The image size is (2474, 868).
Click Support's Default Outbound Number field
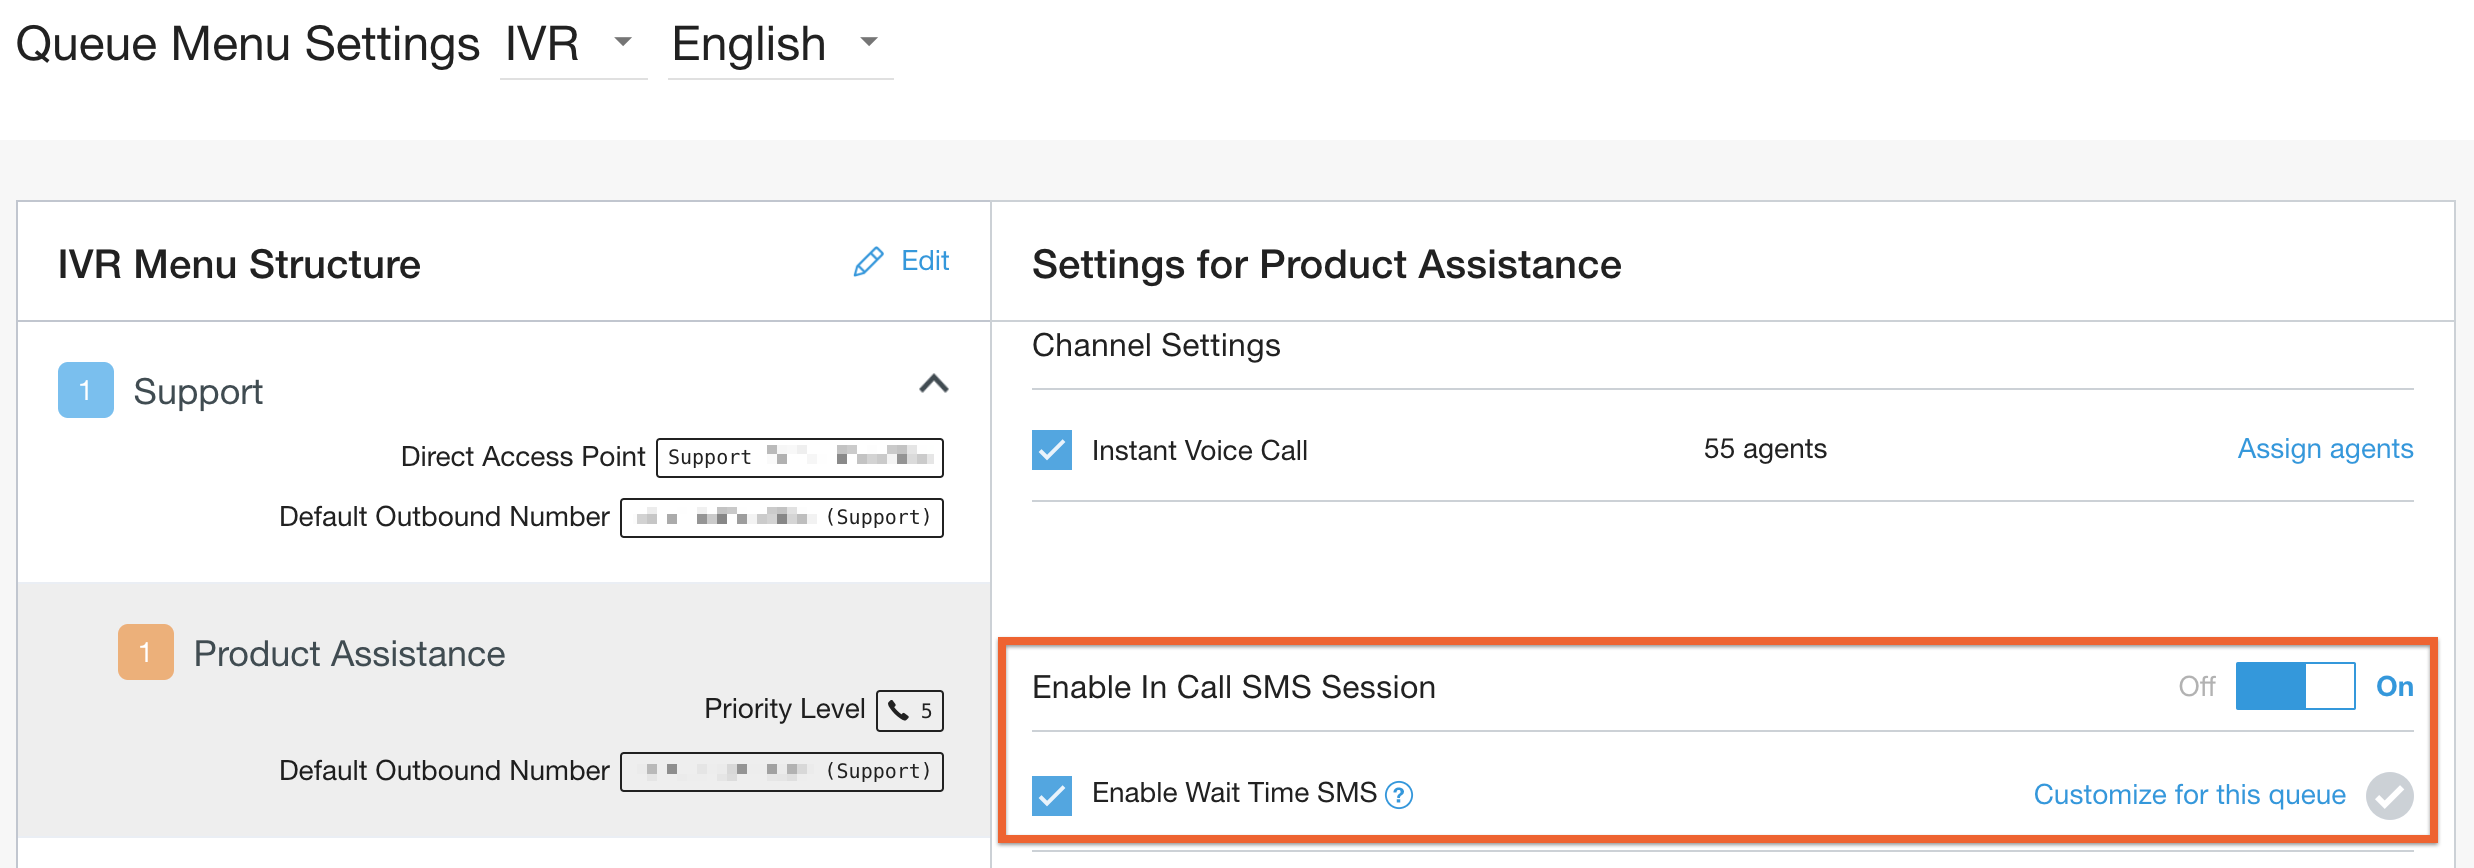click(781, 517)
